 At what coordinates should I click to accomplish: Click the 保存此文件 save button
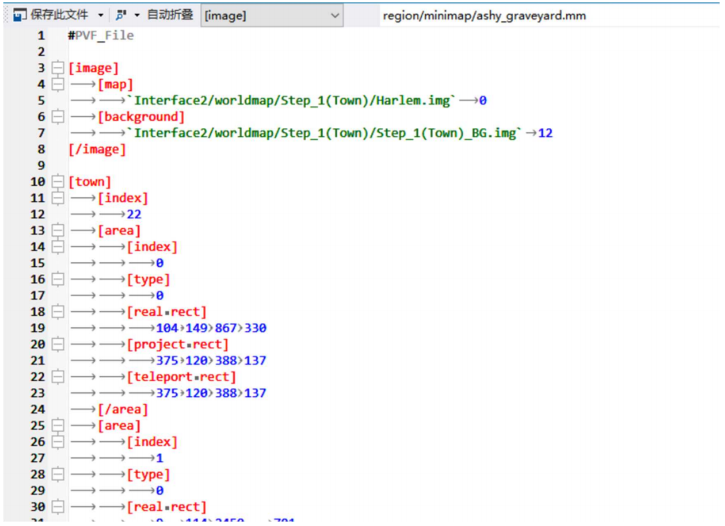click(59, 15)
